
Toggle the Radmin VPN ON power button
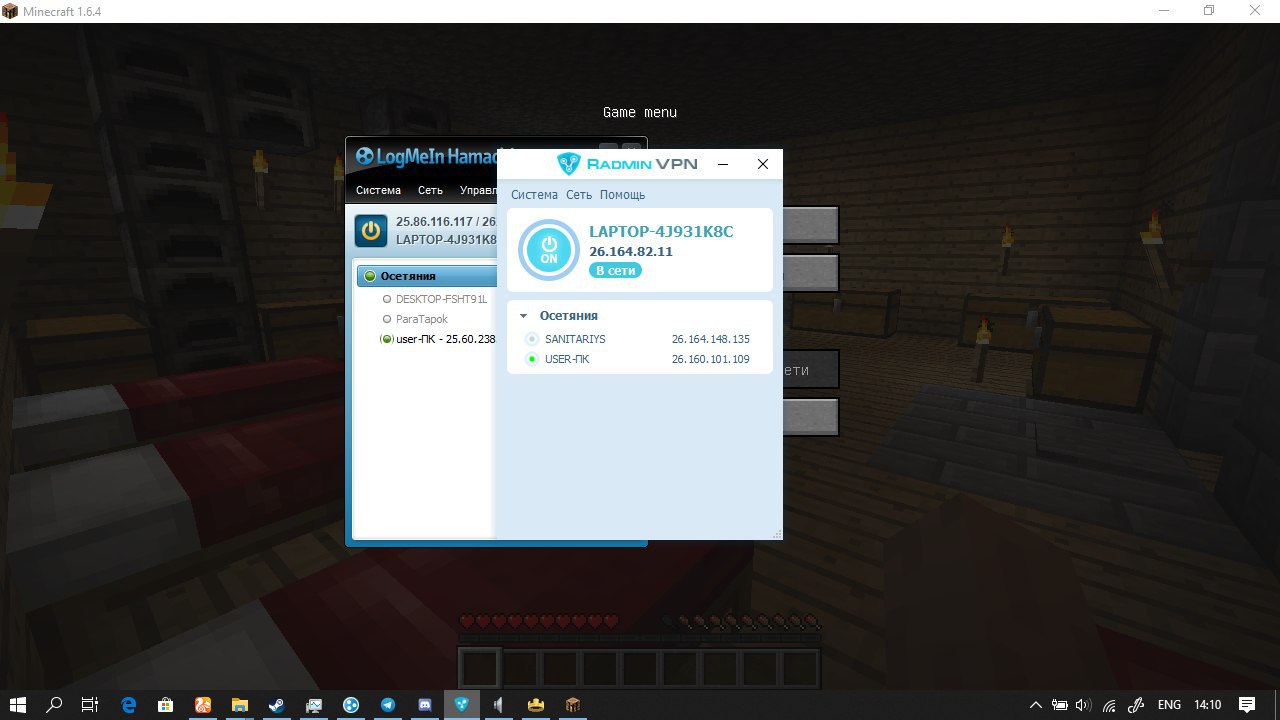pos(548,250)
